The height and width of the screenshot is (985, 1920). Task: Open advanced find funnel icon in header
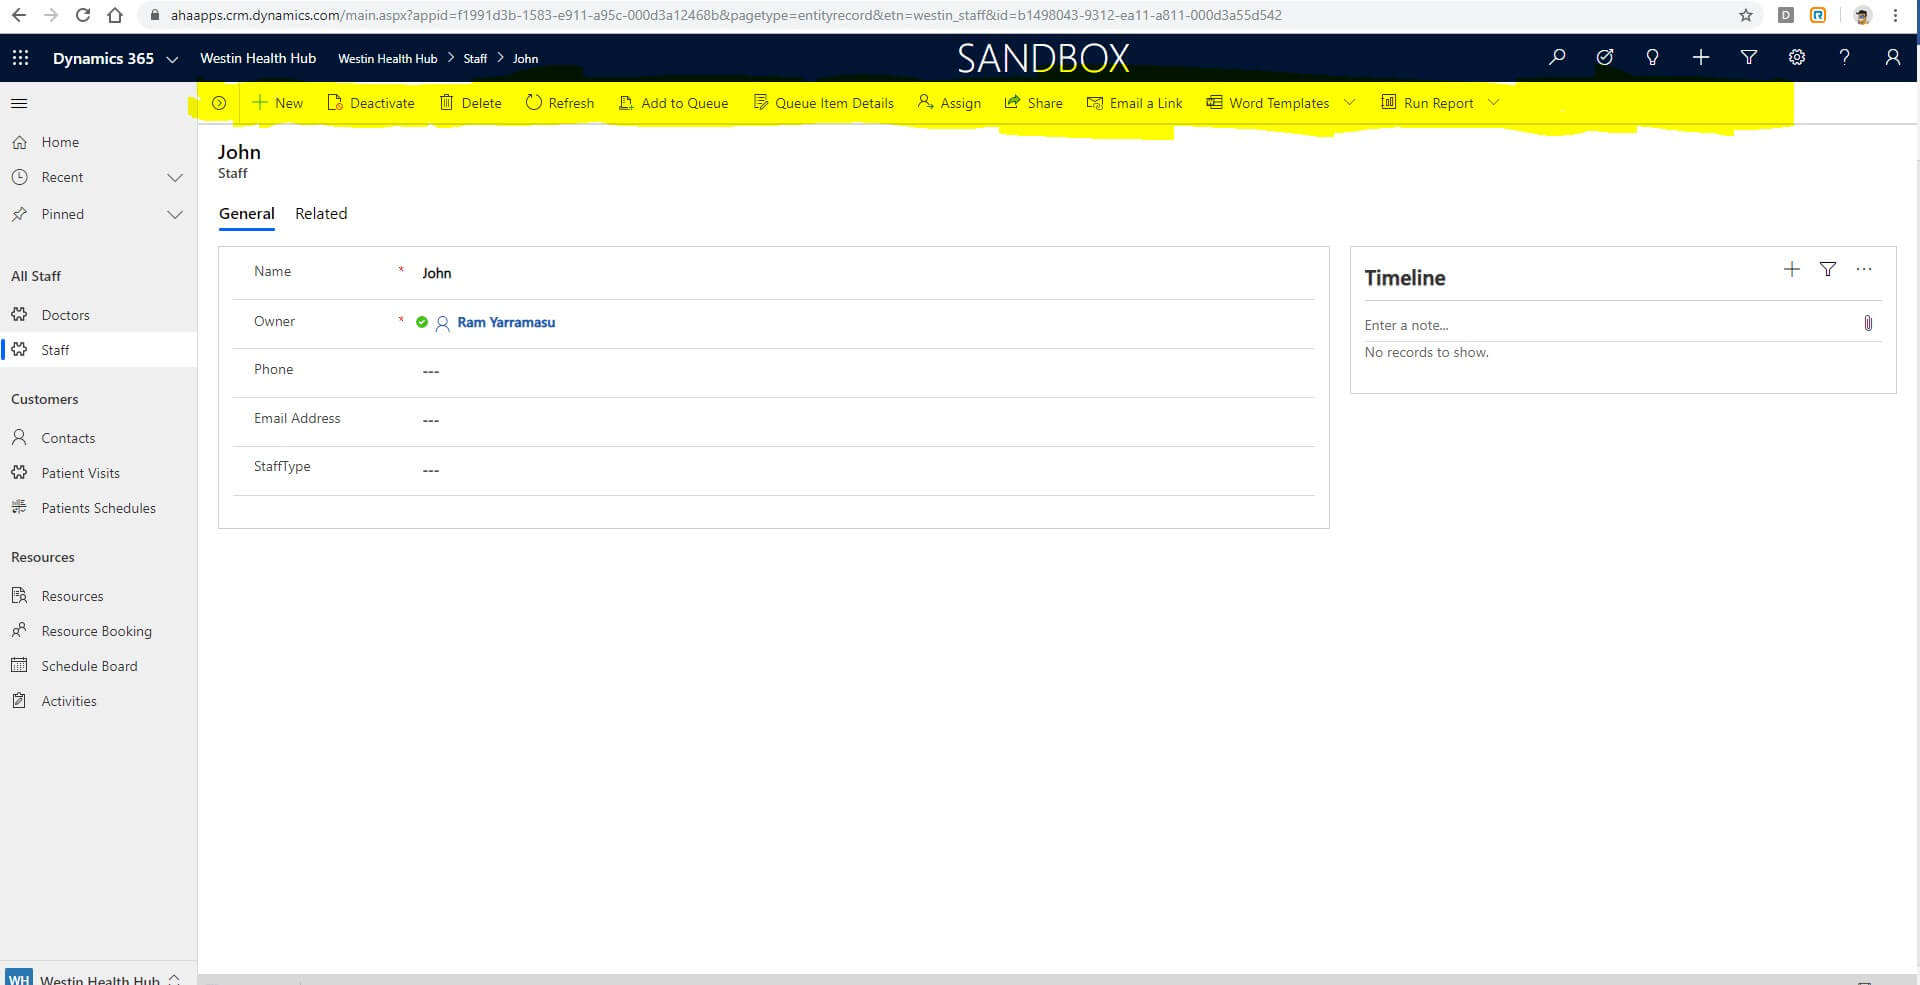pyautogui.click(x=1749, y=58)
